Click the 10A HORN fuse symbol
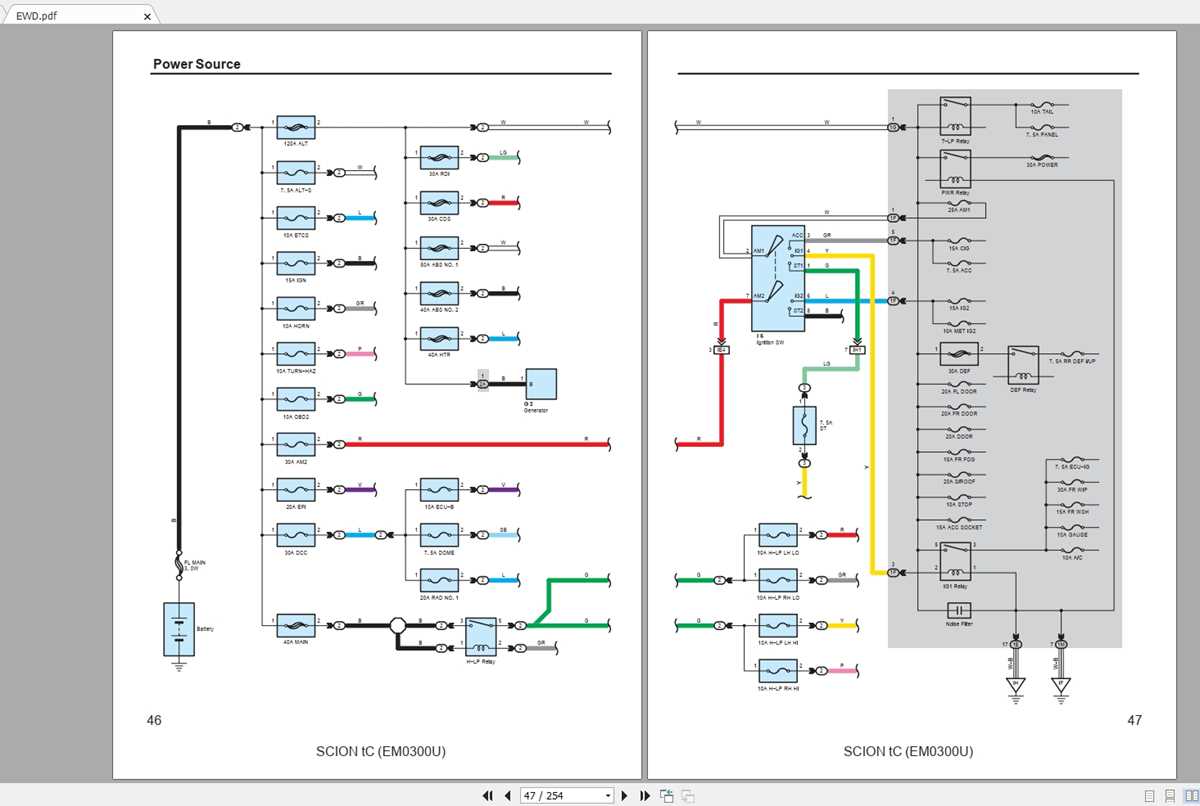Screen dimensions: 1200x806 (x=295, y=308)
